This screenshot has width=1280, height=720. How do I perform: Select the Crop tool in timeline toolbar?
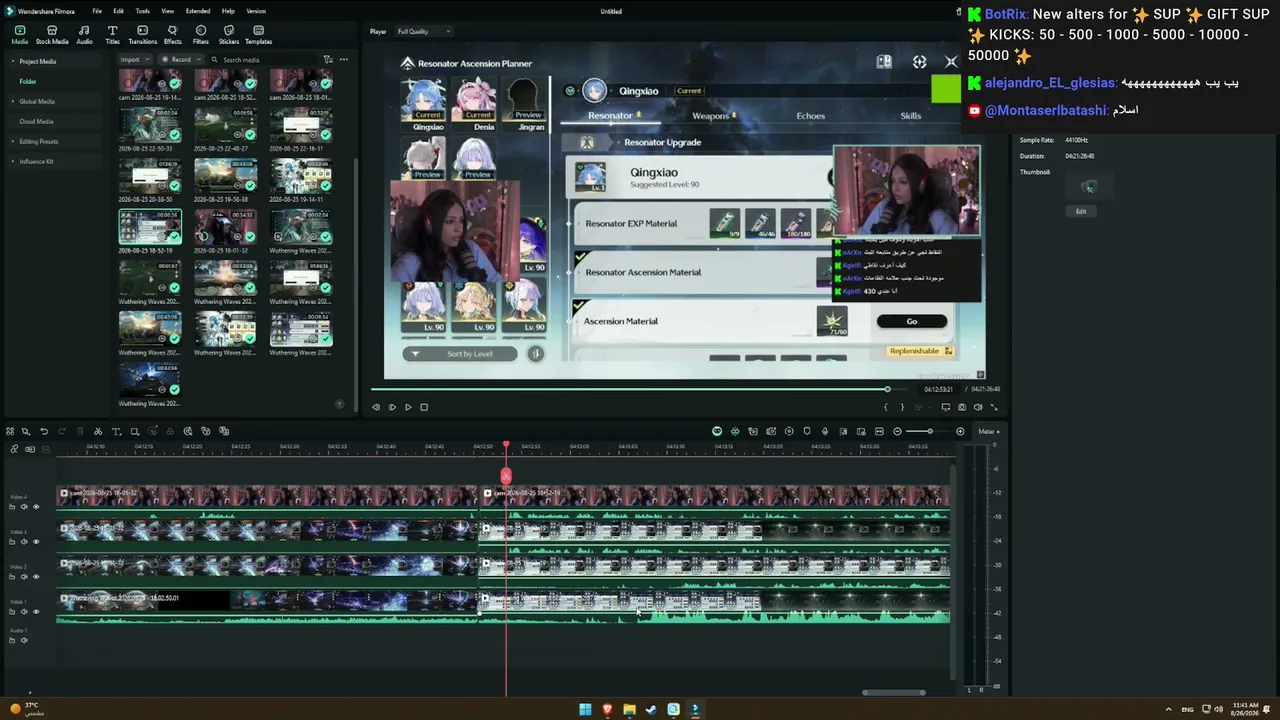tap(134, 431)
